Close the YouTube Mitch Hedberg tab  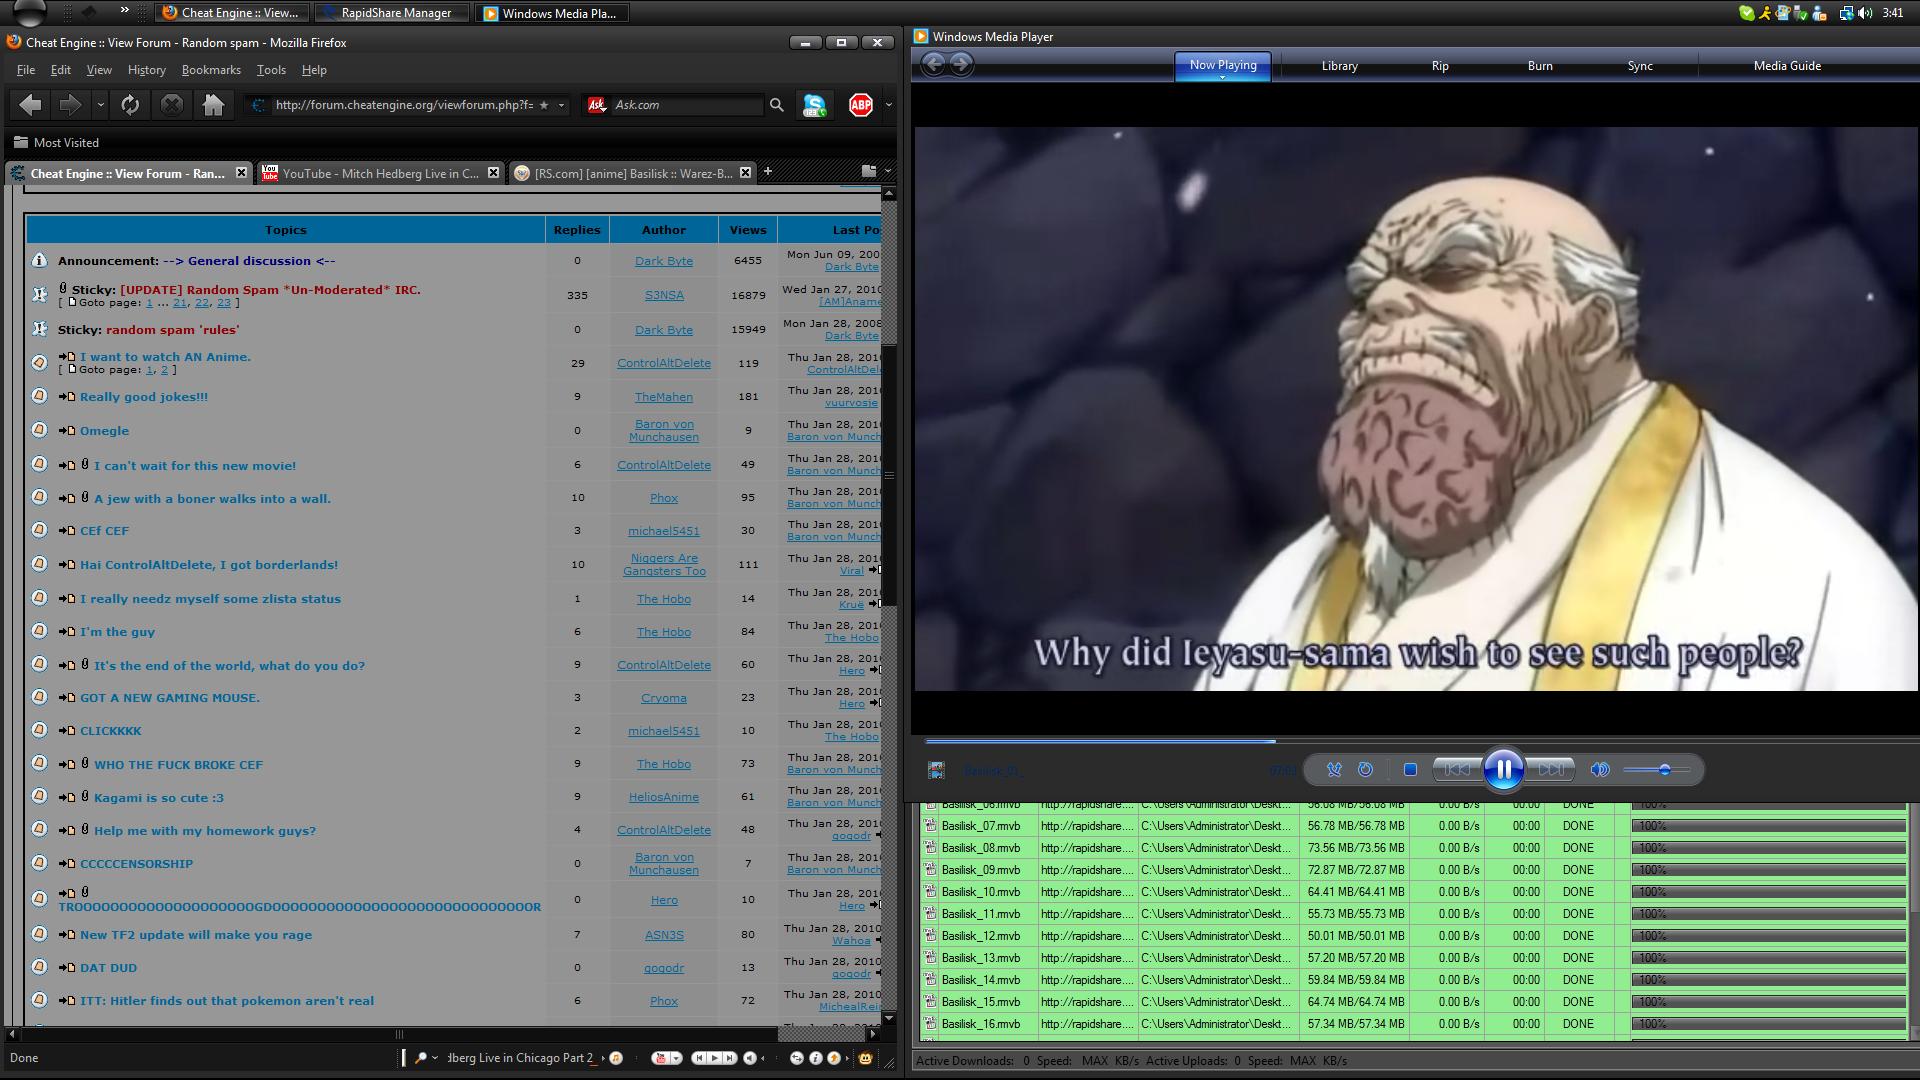493,173
